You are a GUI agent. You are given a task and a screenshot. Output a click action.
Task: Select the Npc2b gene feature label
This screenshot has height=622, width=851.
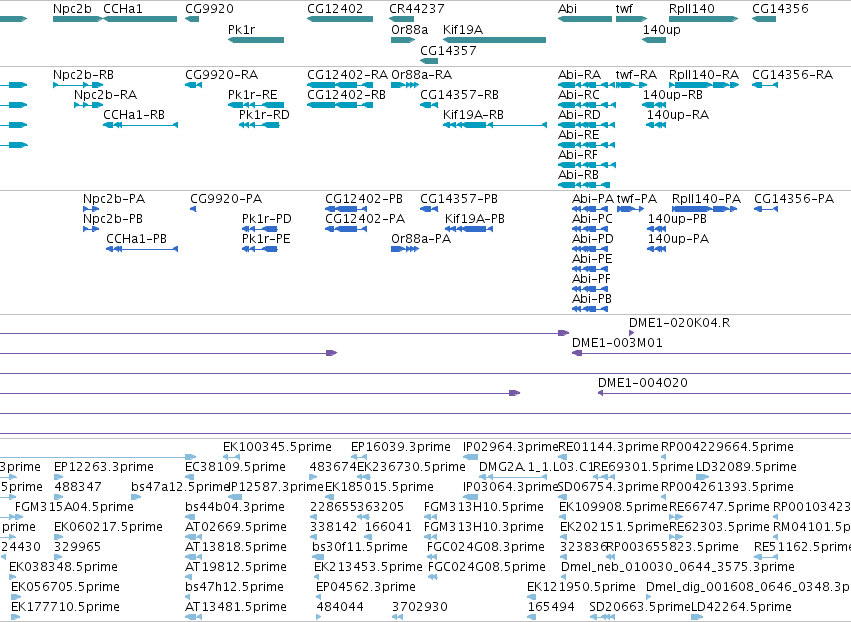tap(72, 9)
